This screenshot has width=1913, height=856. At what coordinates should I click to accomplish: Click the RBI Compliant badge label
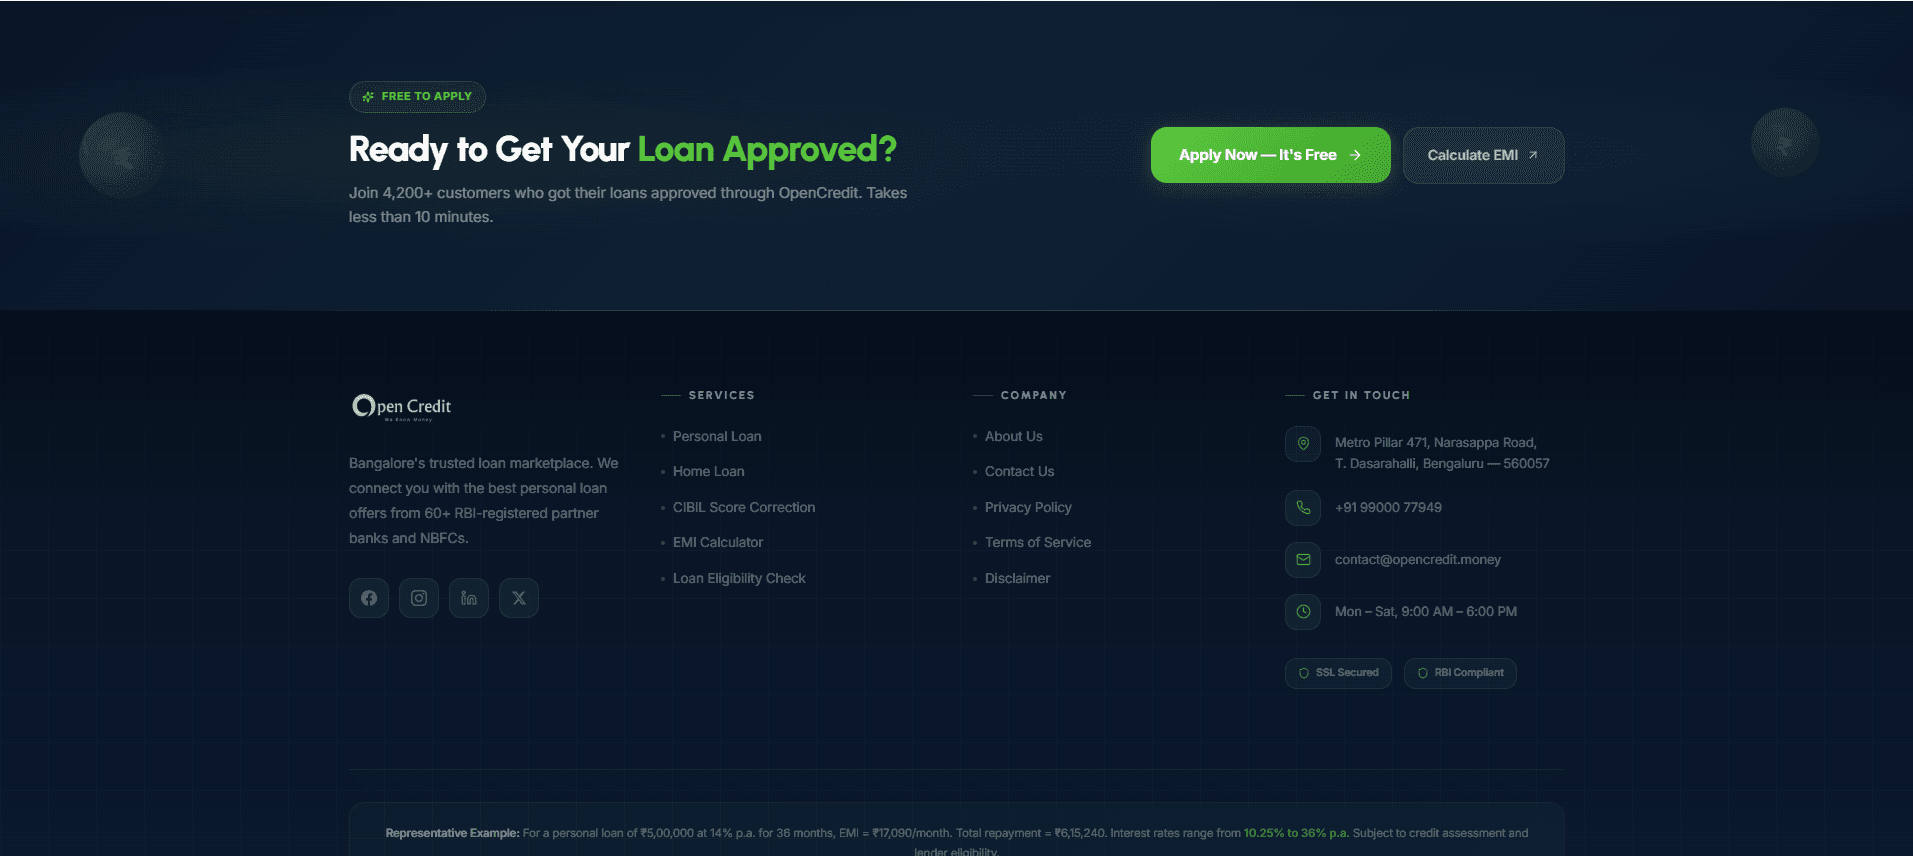pyautogui.click(x=1469, y=673)
